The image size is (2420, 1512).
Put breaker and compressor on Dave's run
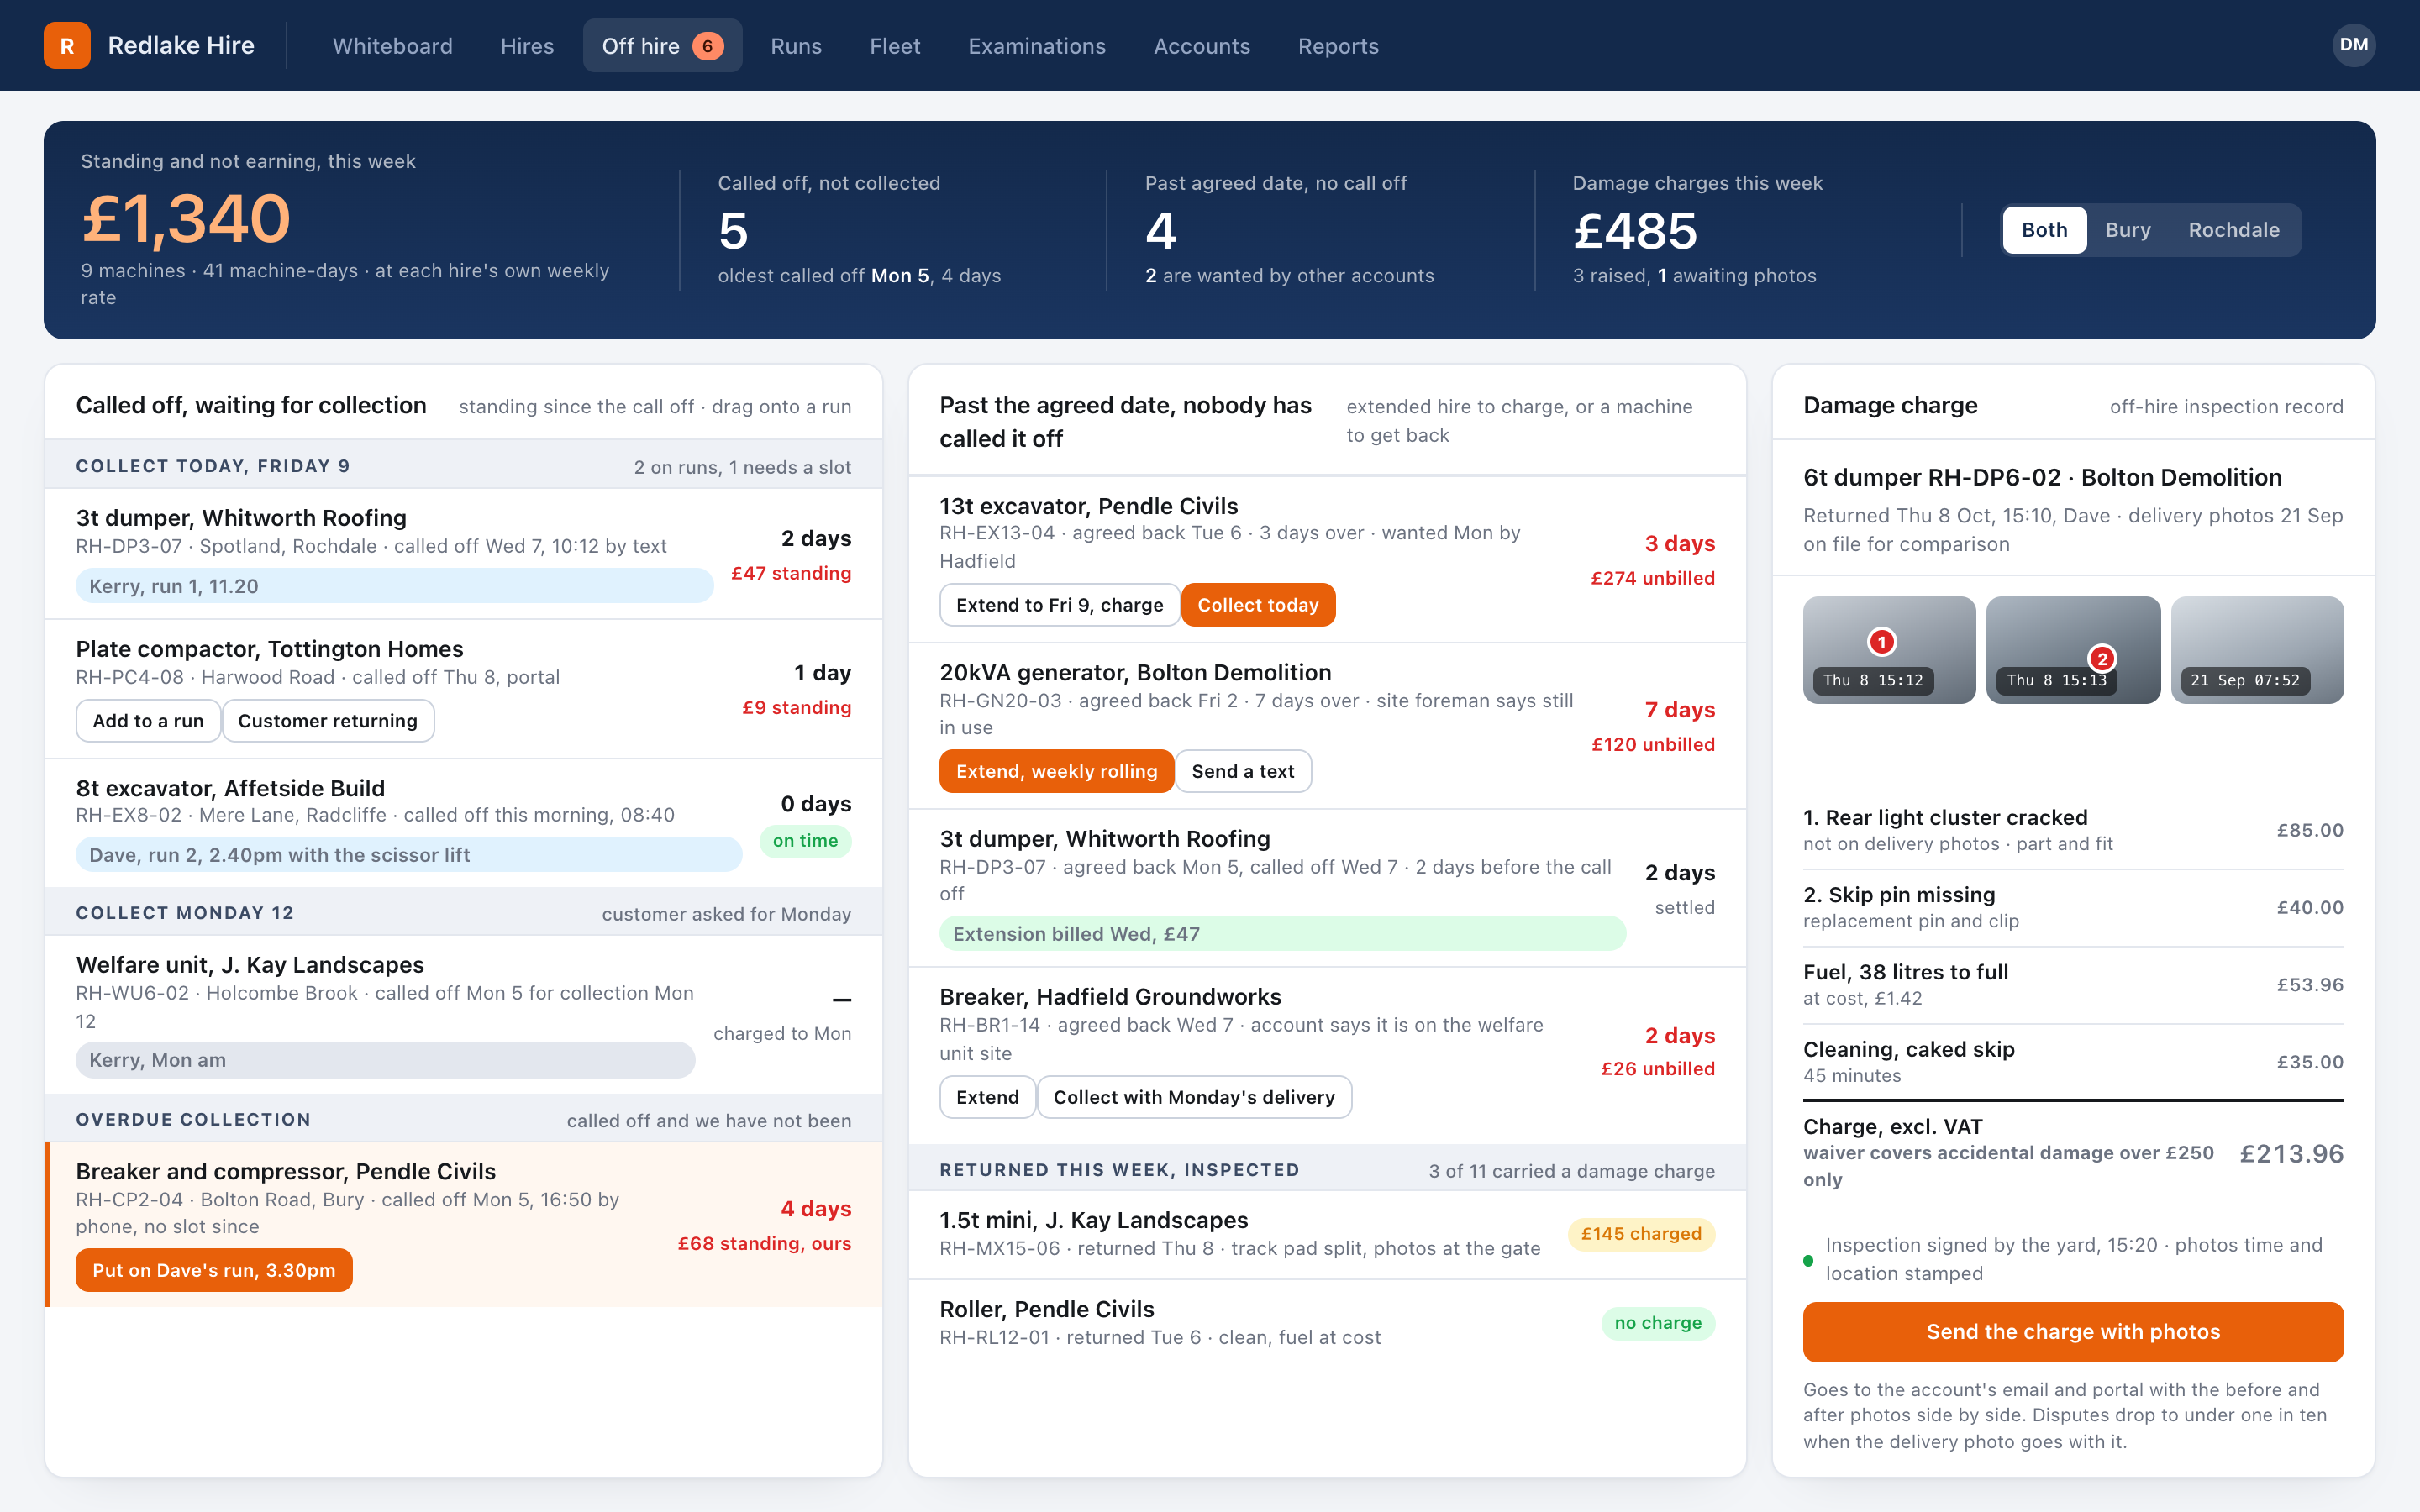[214, 1270]
